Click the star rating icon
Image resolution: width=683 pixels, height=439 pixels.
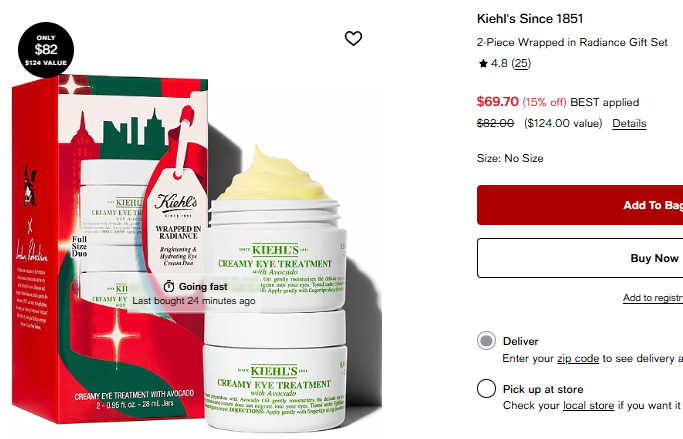(x=483, y=64)
